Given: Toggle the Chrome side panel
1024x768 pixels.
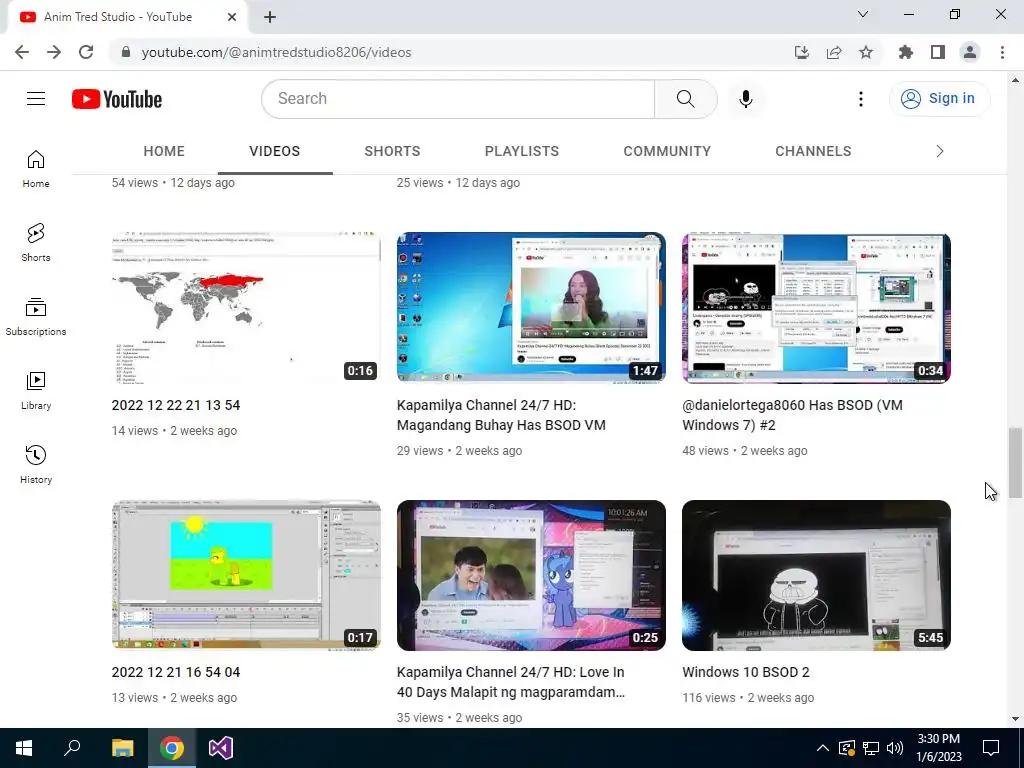Looking at the screenshot, I should click(x=938, y=52).
